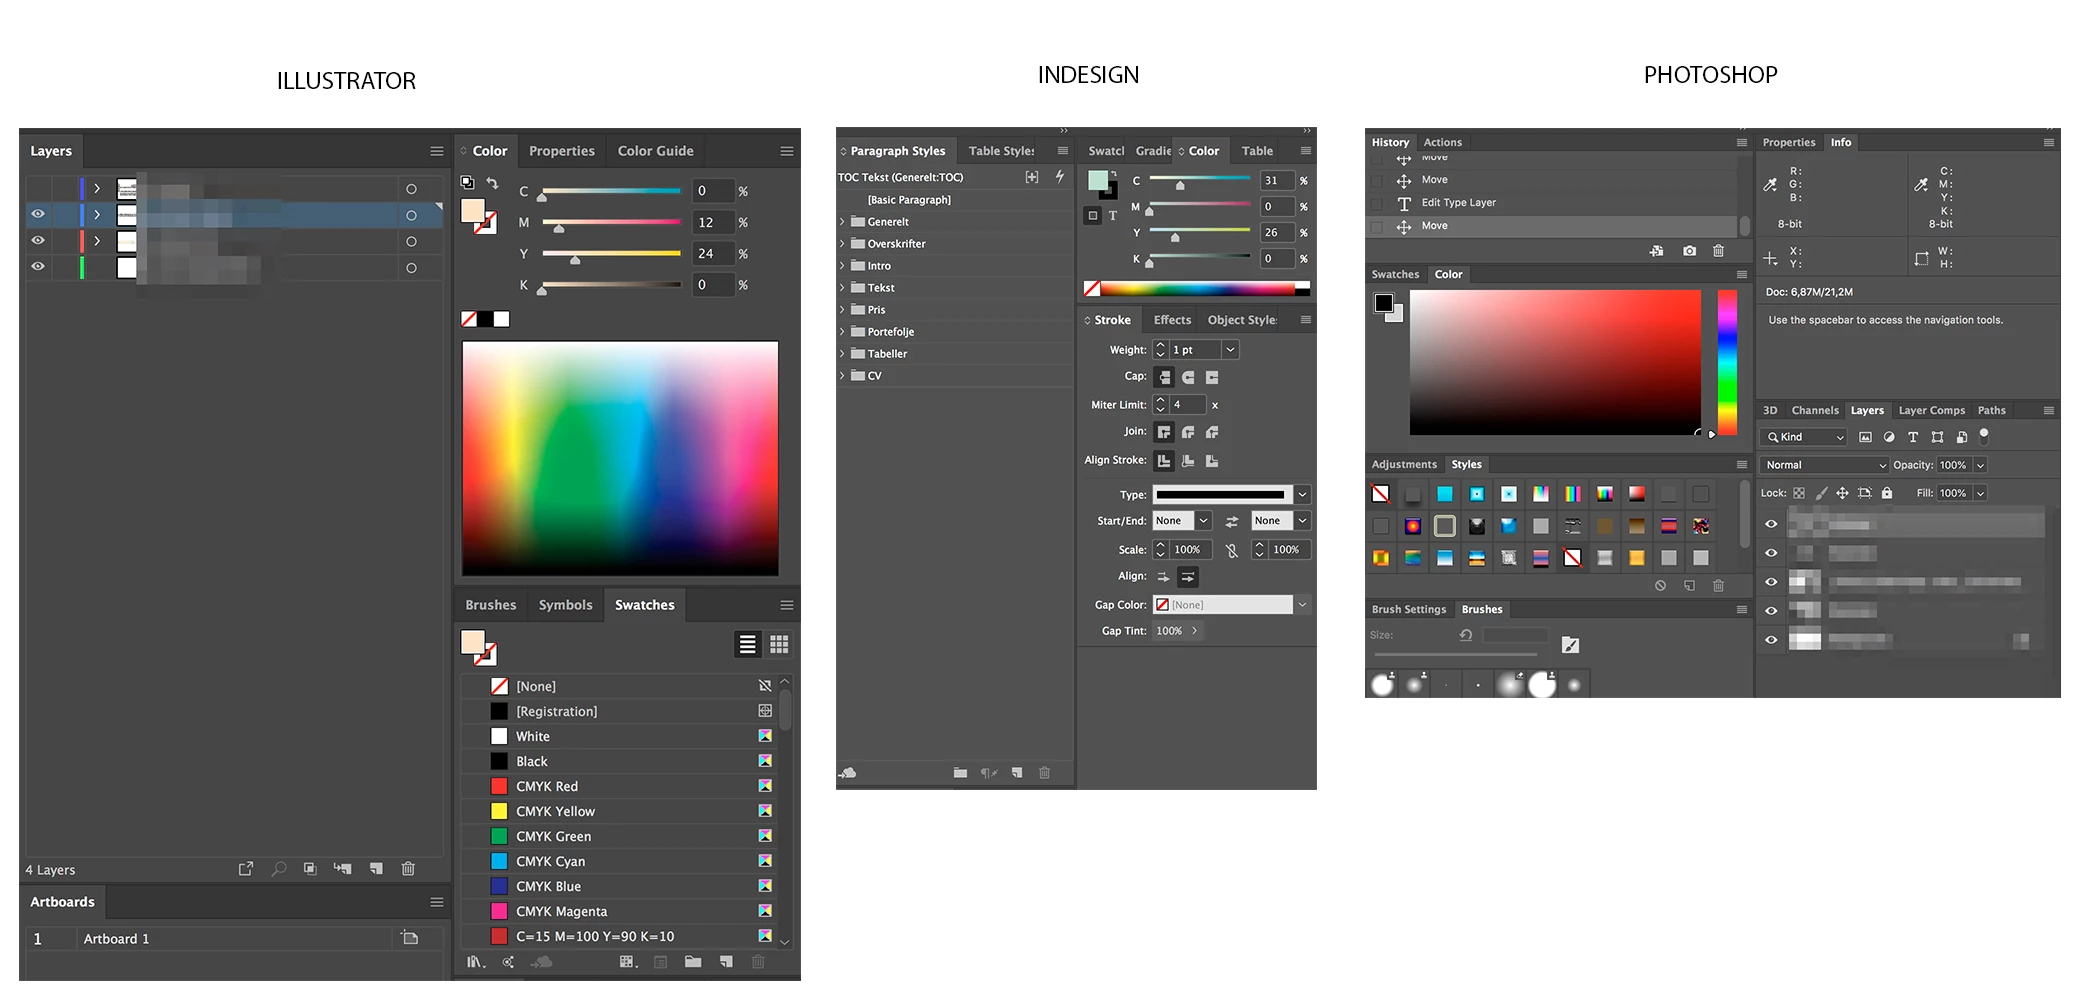Click the Yellow value field showing 24
The height and width of the screenshot is (1000, 2080).
pos(713,254)
